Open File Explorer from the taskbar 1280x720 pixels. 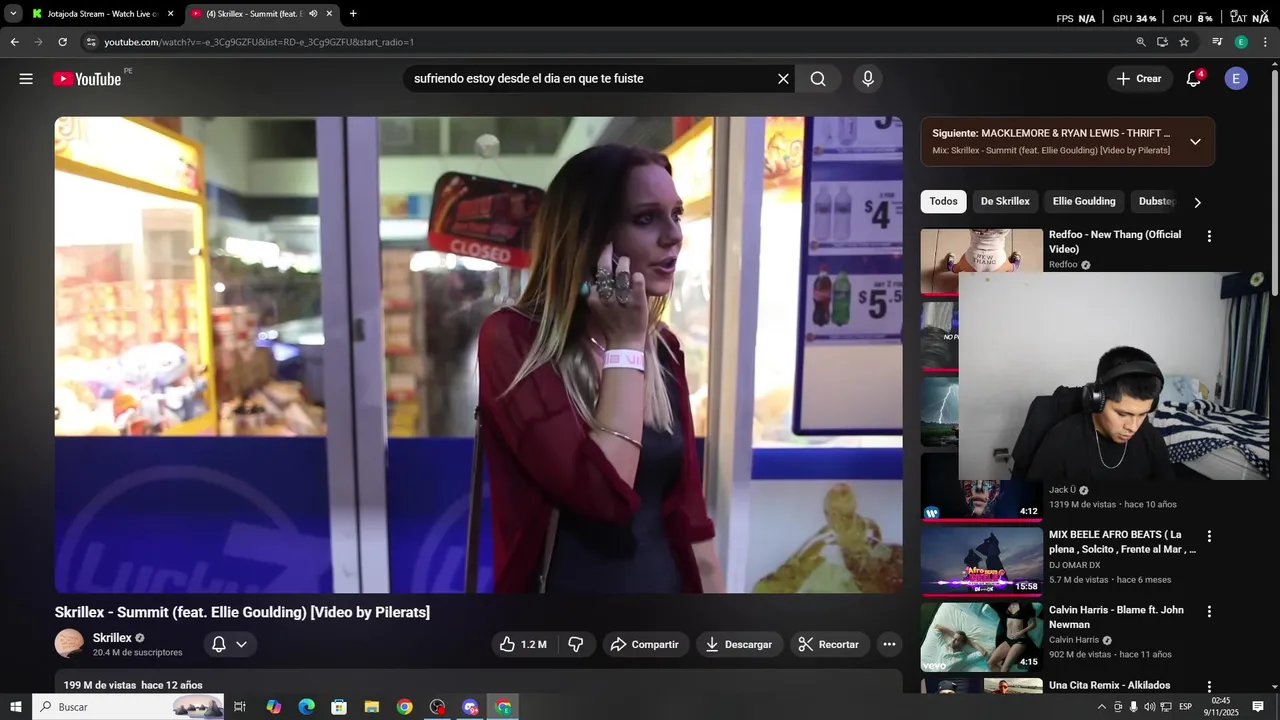pos(372,707)
